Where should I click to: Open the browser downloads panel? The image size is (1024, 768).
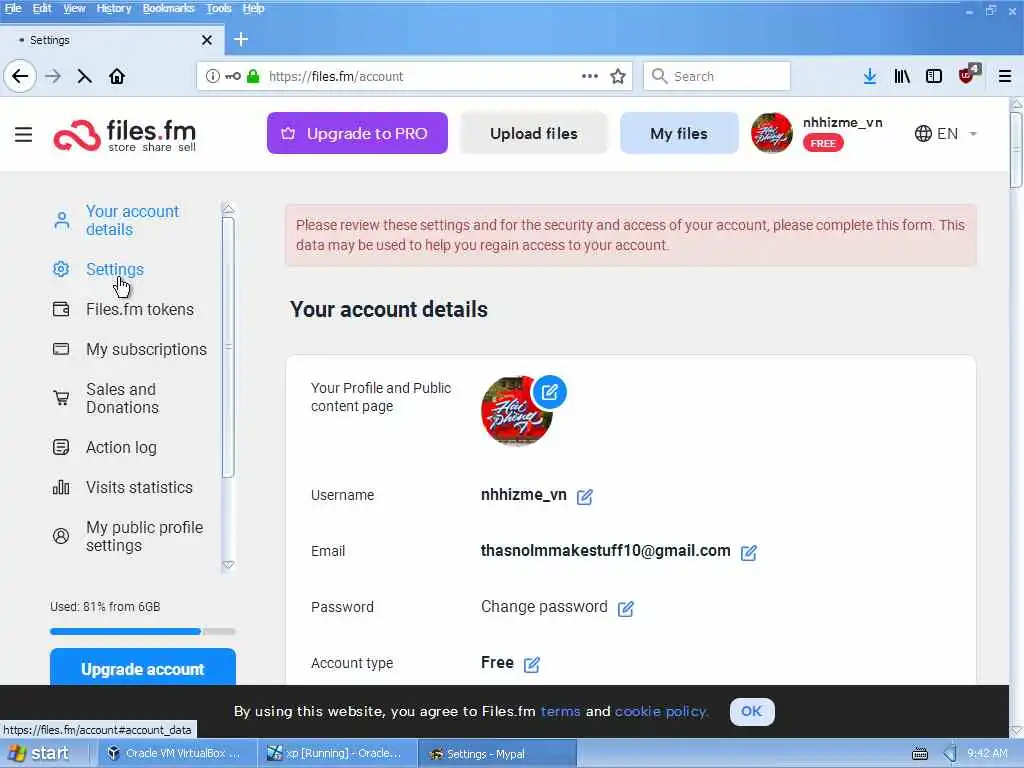[869, 76]
